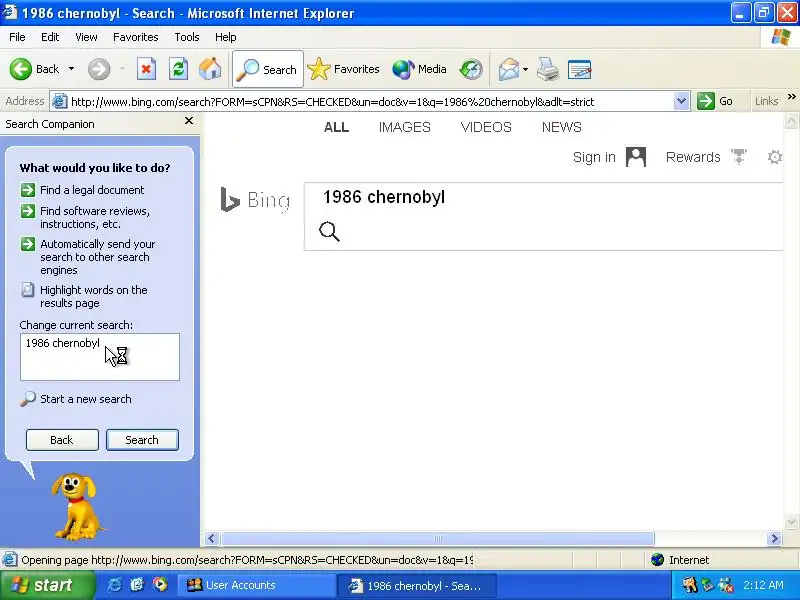Open the View menu
Screen dimensions: 800x600
click(86, 37)
